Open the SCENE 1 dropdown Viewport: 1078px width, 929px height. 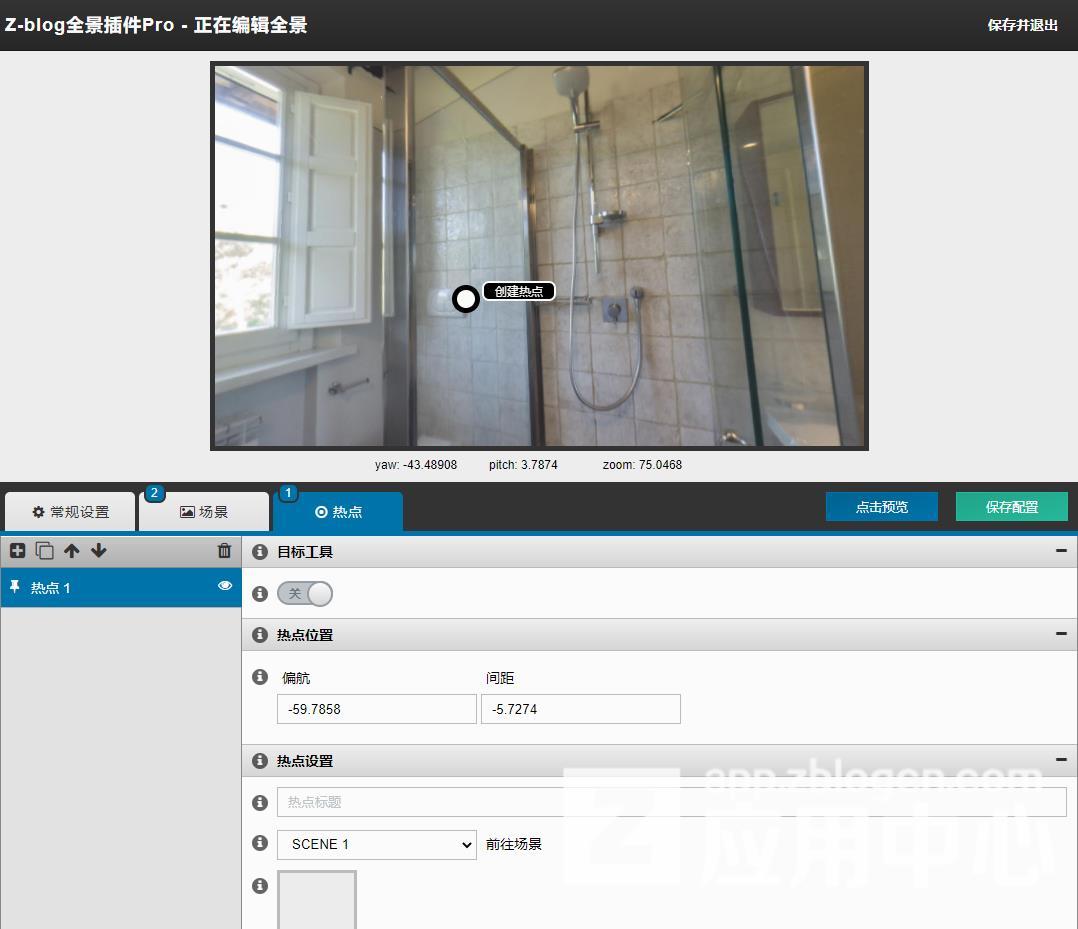[x=377, y=845]
